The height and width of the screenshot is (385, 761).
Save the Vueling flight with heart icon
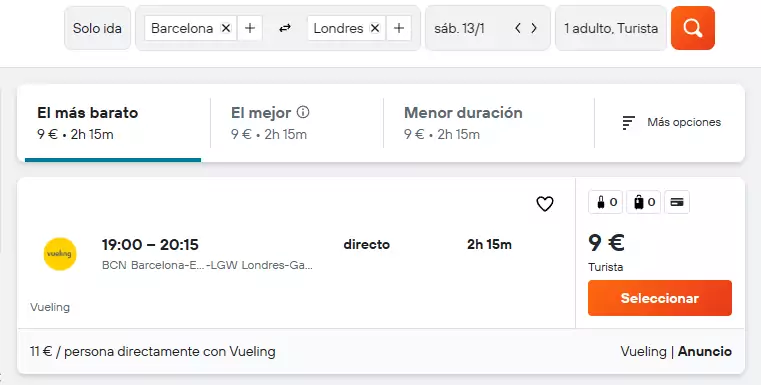coord(545,204)
